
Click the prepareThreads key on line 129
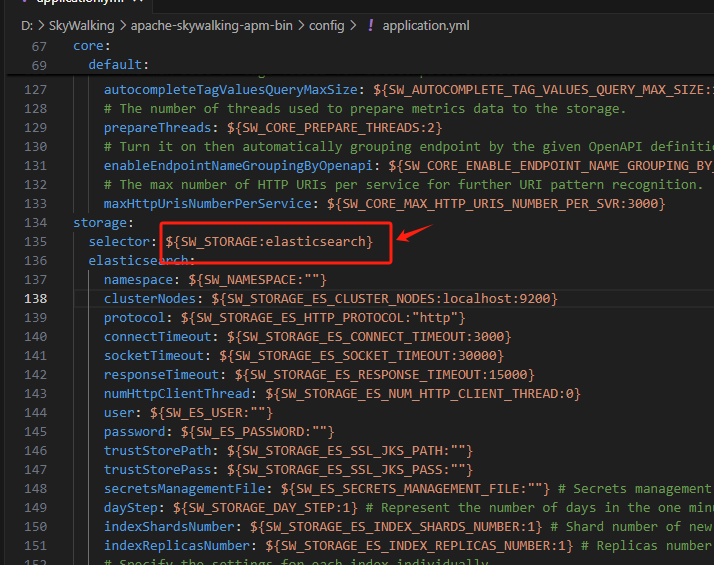(158, 128)
